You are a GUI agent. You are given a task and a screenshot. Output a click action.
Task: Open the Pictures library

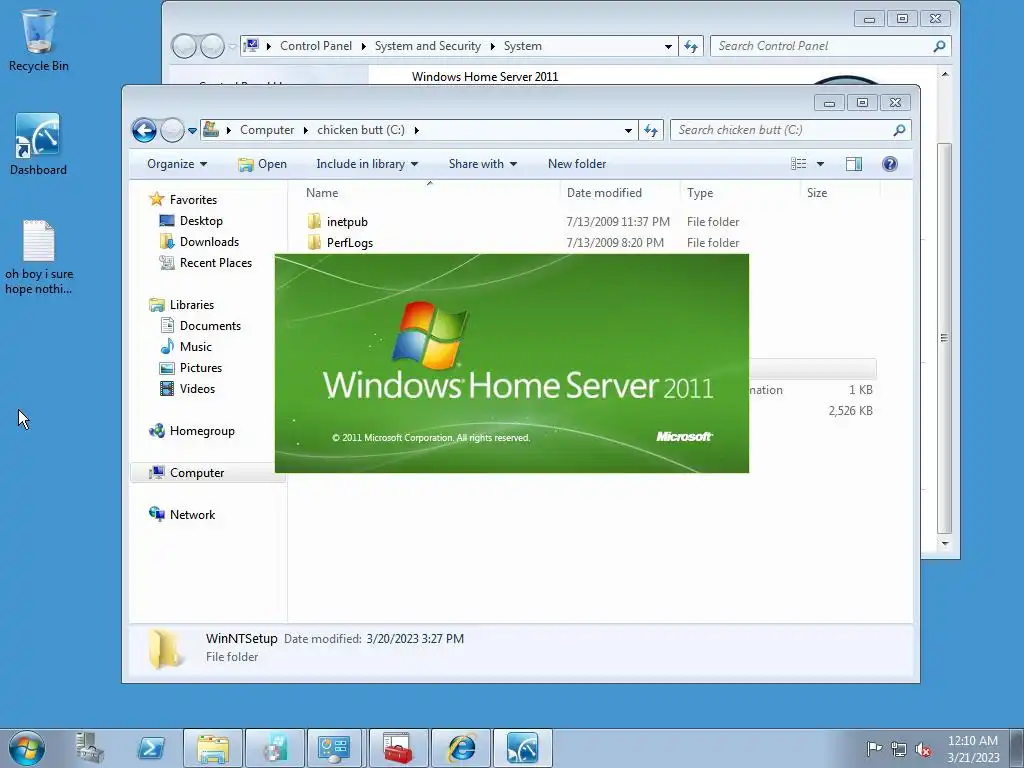[200, 368]
